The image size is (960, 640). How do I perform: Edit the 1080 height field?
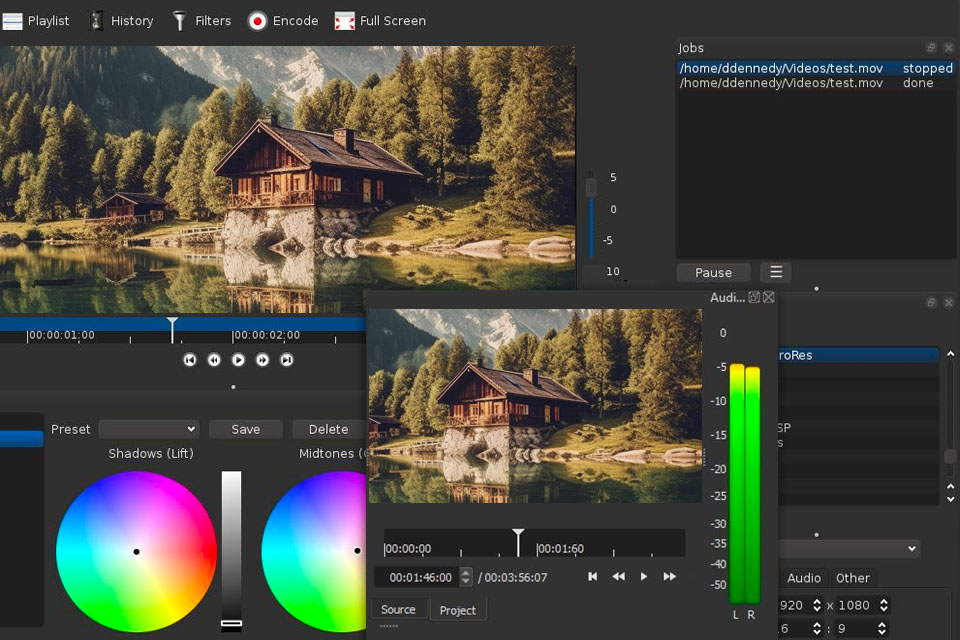(855, 605)
